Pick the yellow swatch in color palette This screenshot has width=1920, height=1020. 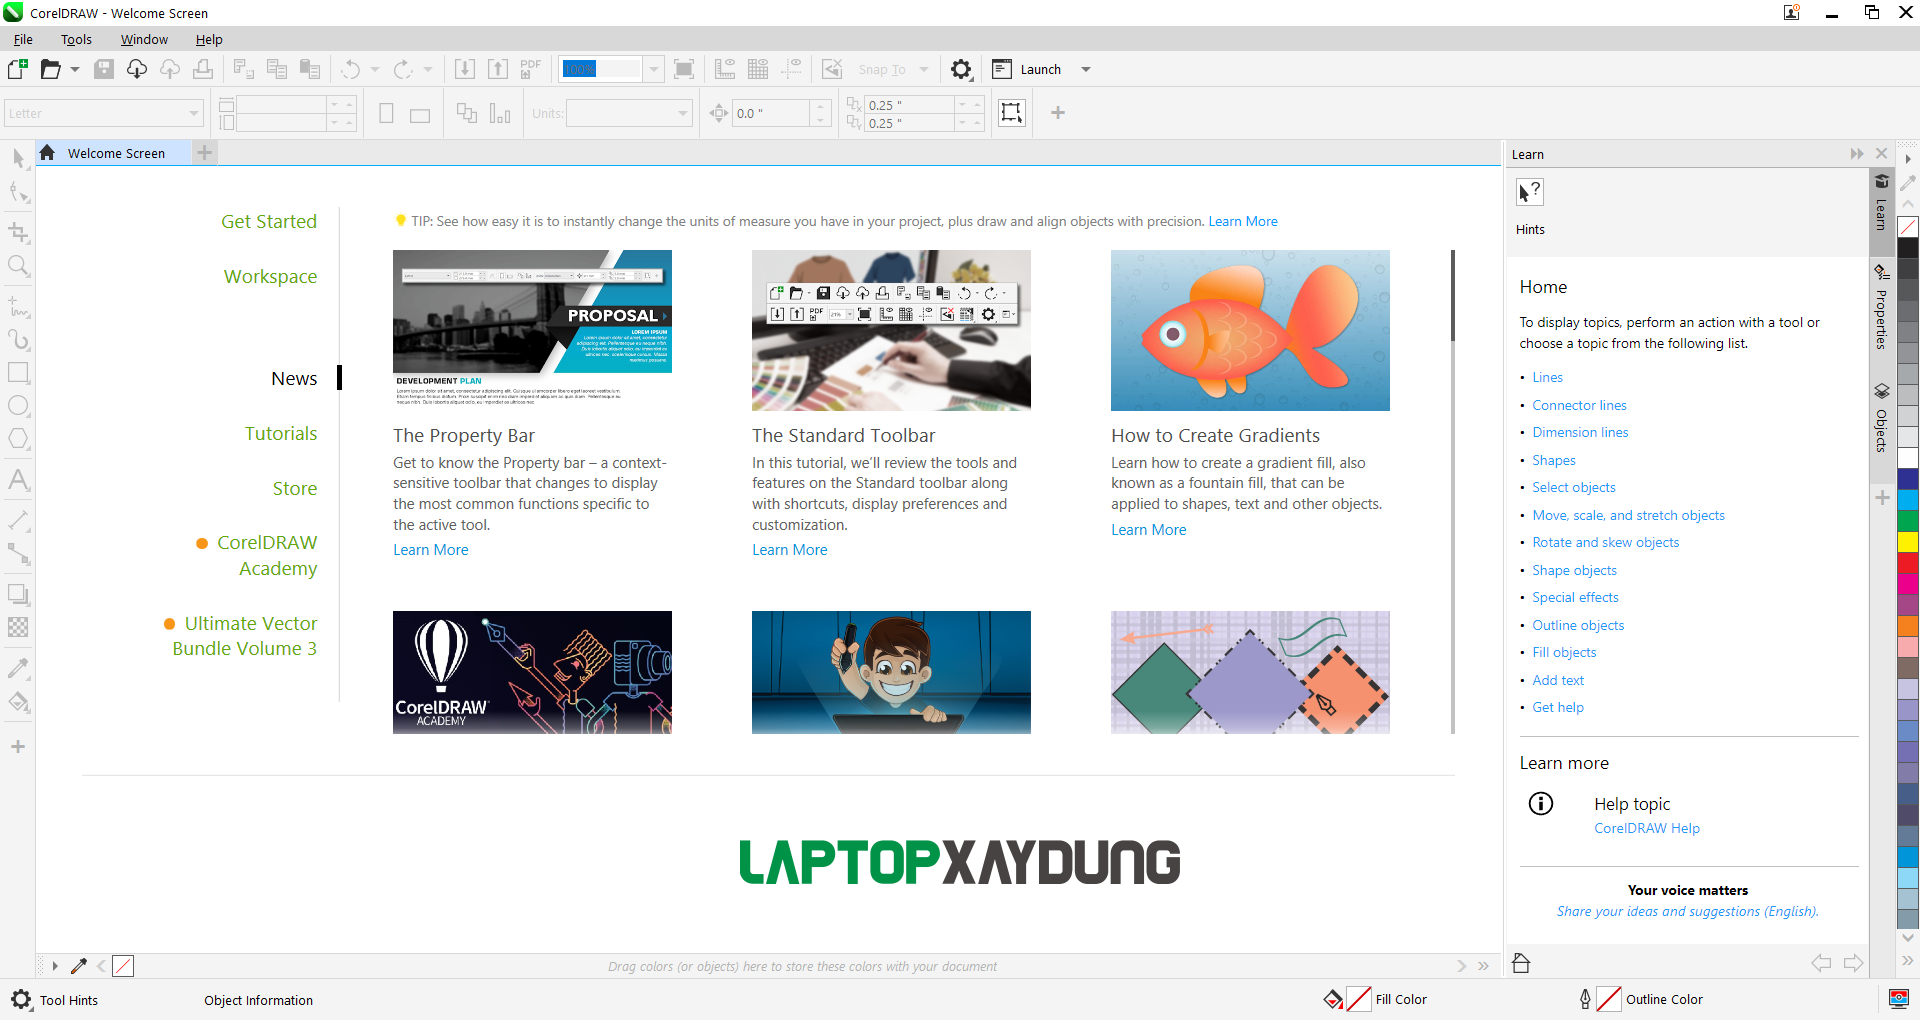point(1908,542)
